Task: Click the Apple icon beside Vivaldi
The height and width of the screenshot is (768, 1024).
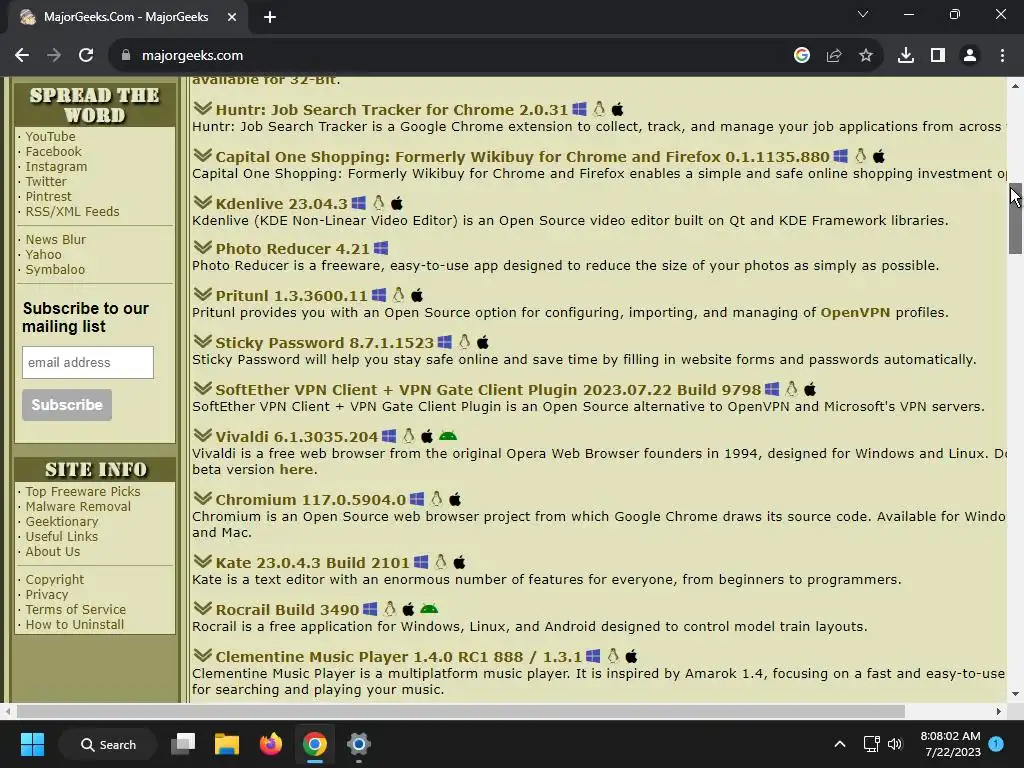Action: (427, 436)
